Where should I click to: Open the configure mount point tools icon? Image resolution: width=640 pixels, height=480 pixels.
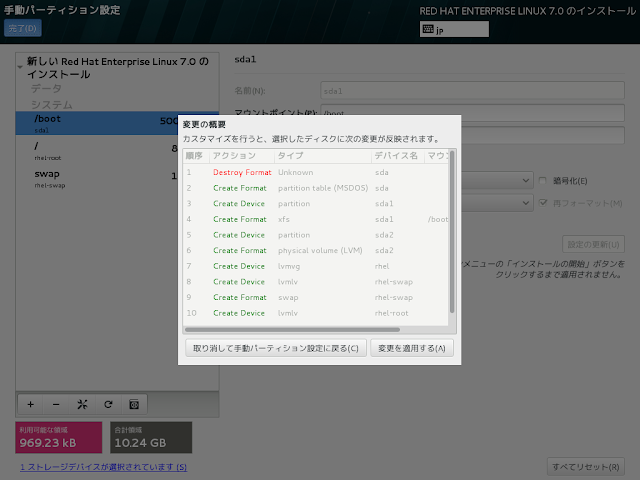click(82, 404)
